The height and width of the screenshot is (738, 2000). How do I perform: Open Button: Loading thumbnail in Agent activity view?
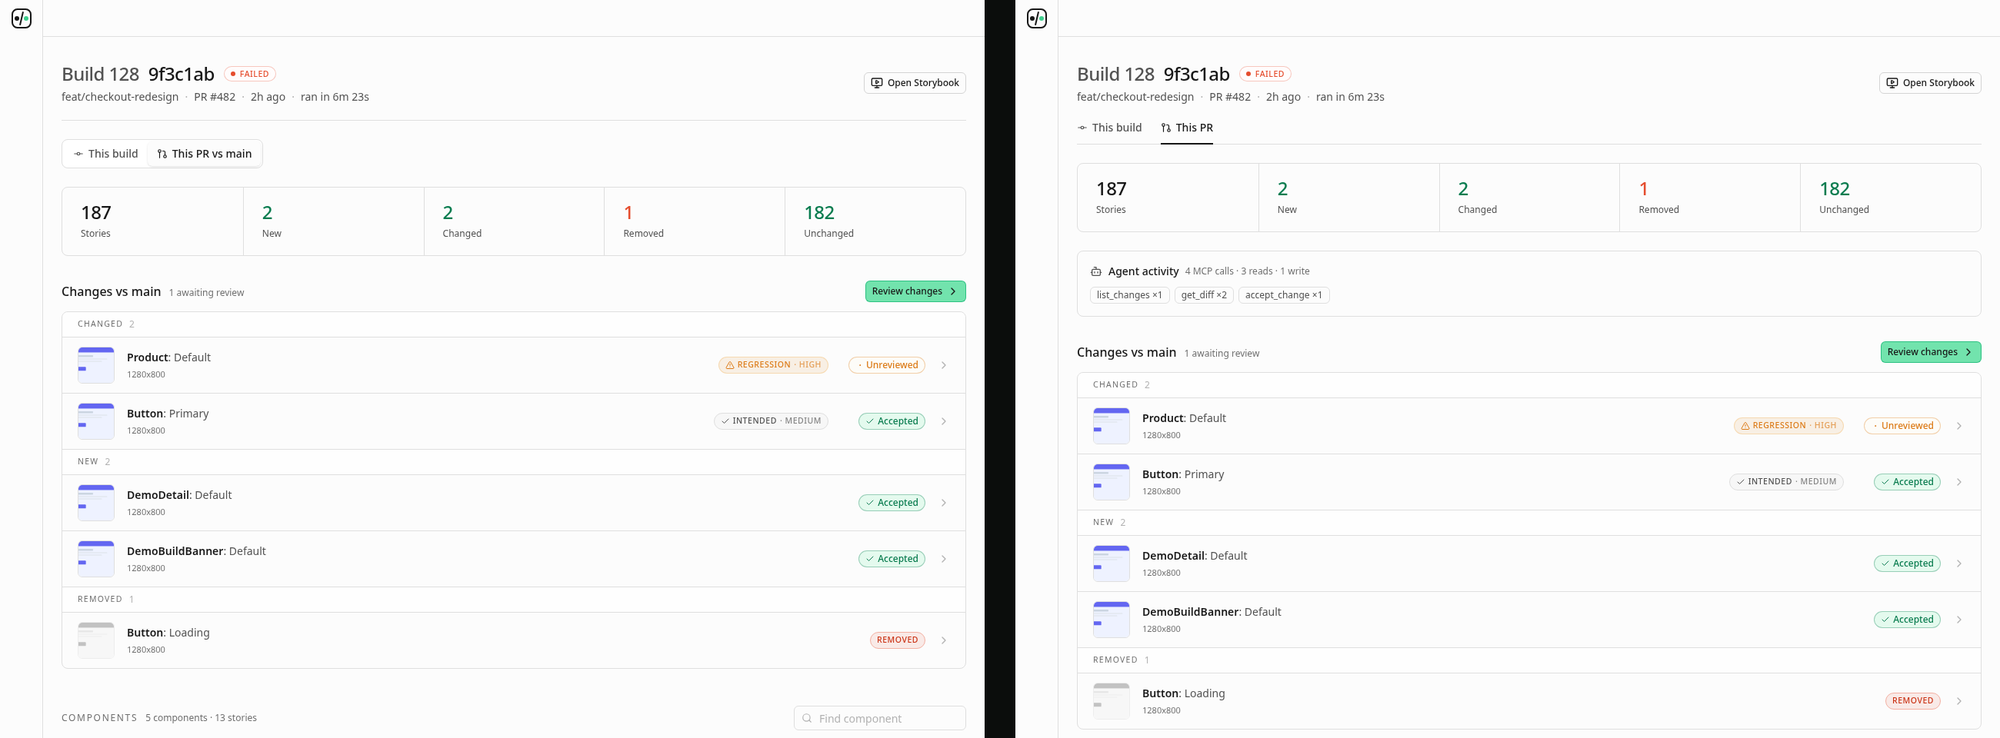(1111, 701)
